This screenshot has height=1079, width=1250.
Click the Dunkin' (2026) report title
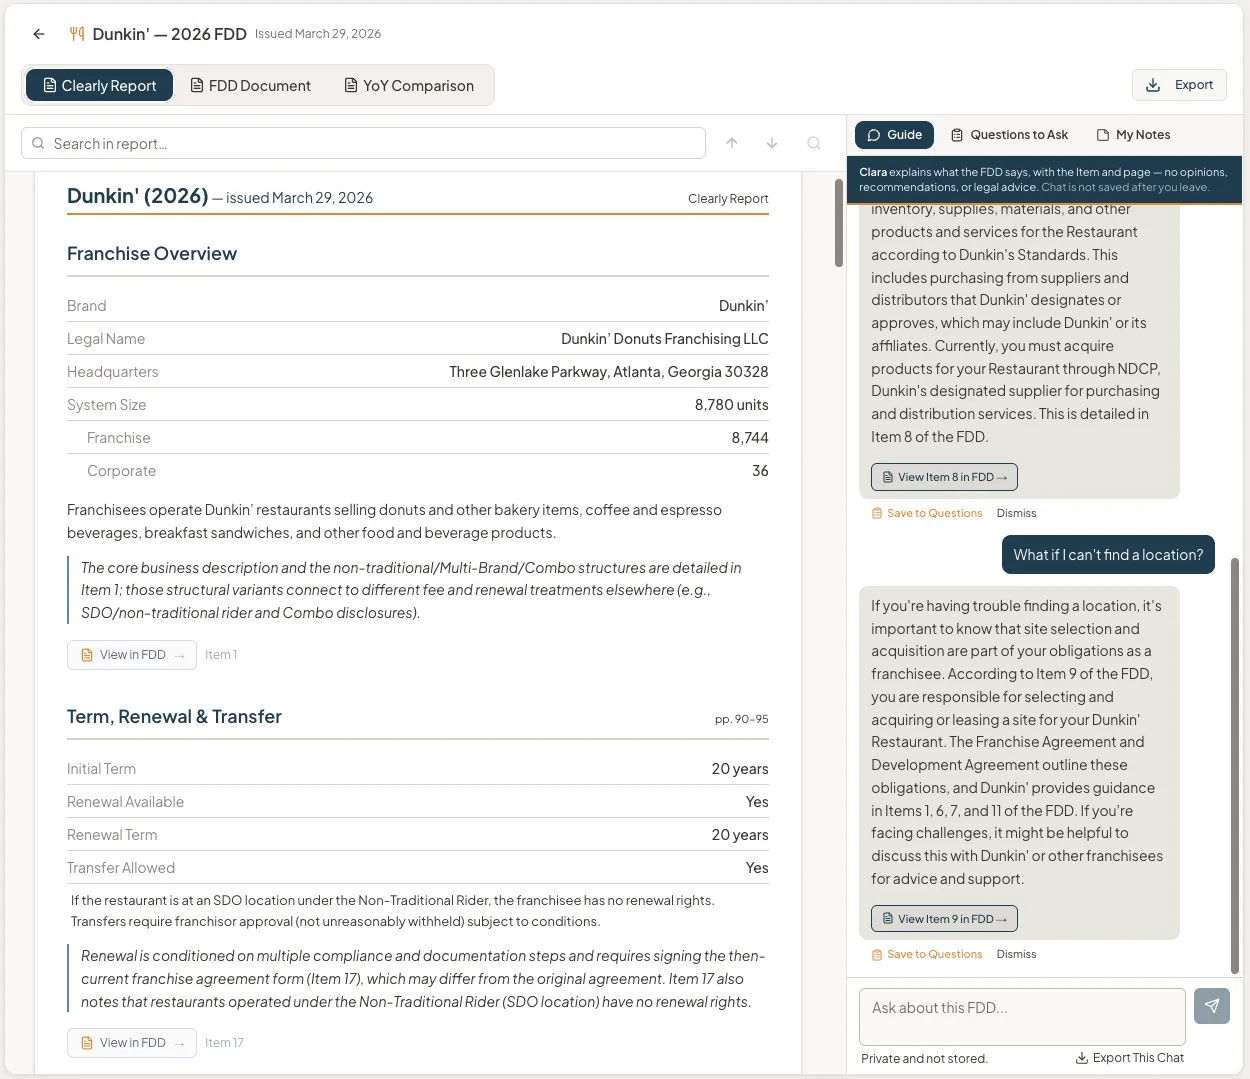(x=138, y=196)
